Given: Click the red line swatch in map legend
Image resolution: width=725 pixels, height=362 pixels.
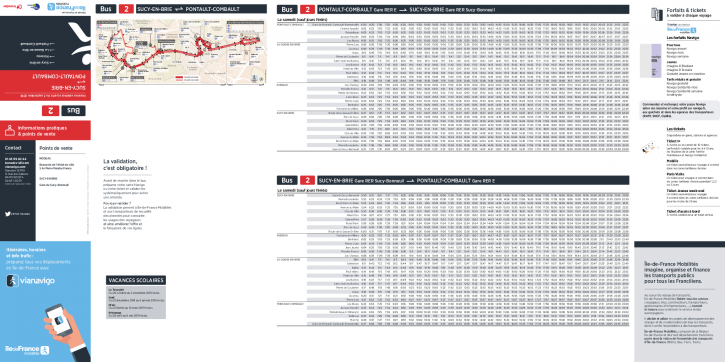Looking at the screenshot, I should [x=180, y=77].
